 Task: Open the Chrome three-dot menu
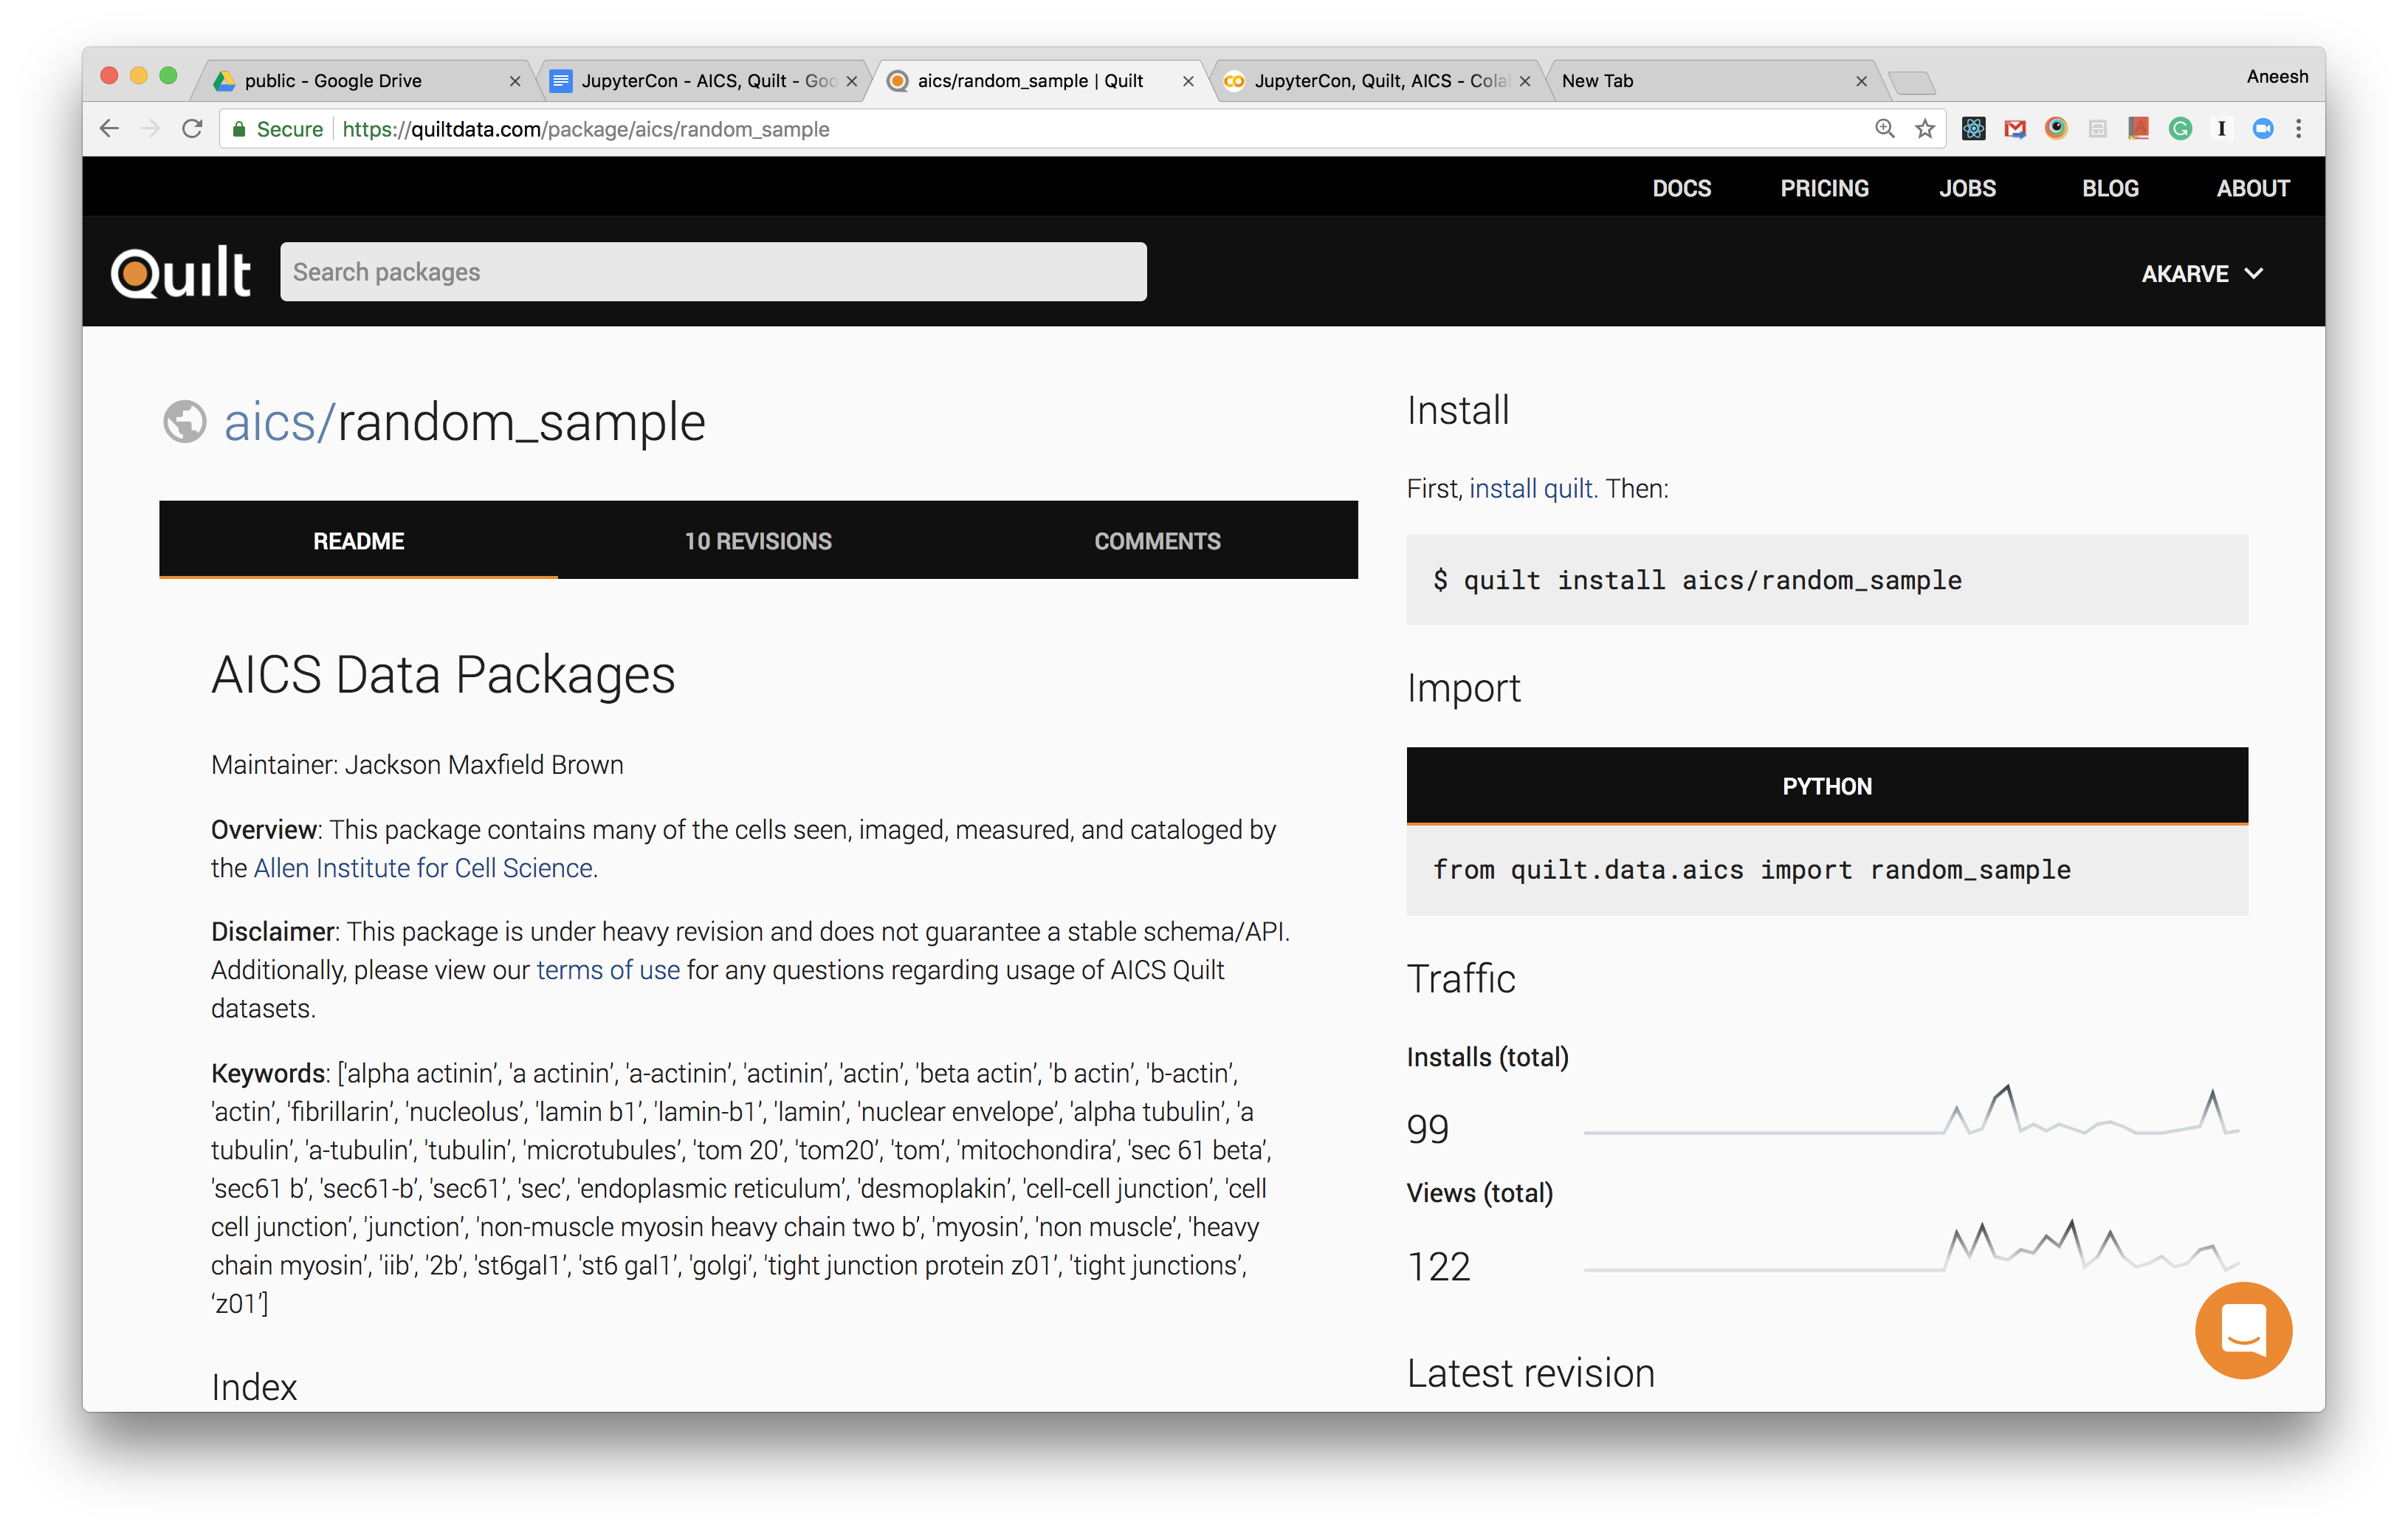coord(2299,129)
